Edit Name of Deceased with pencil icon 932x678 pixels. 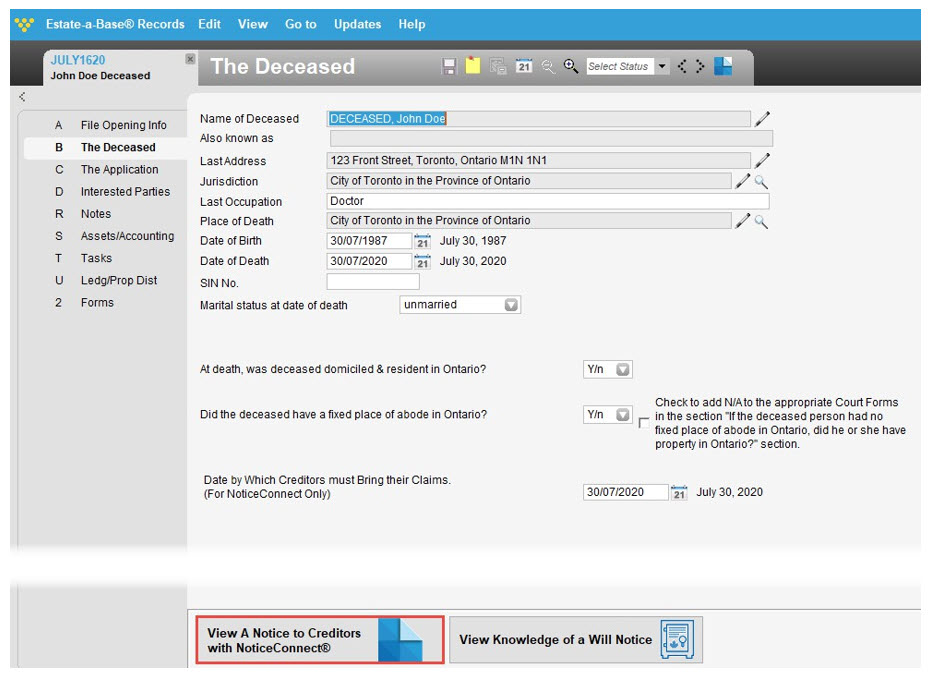pyautogui.click(x=762, y=119)
